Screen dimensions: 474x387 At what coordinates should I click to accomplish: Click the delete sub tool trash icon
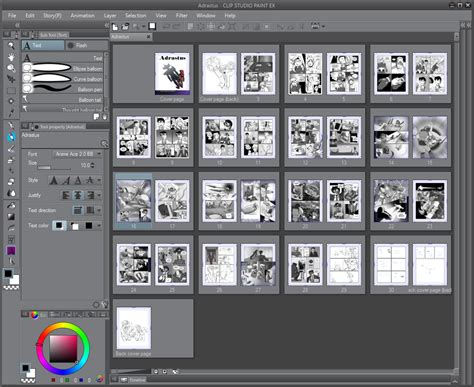point(104,116)
